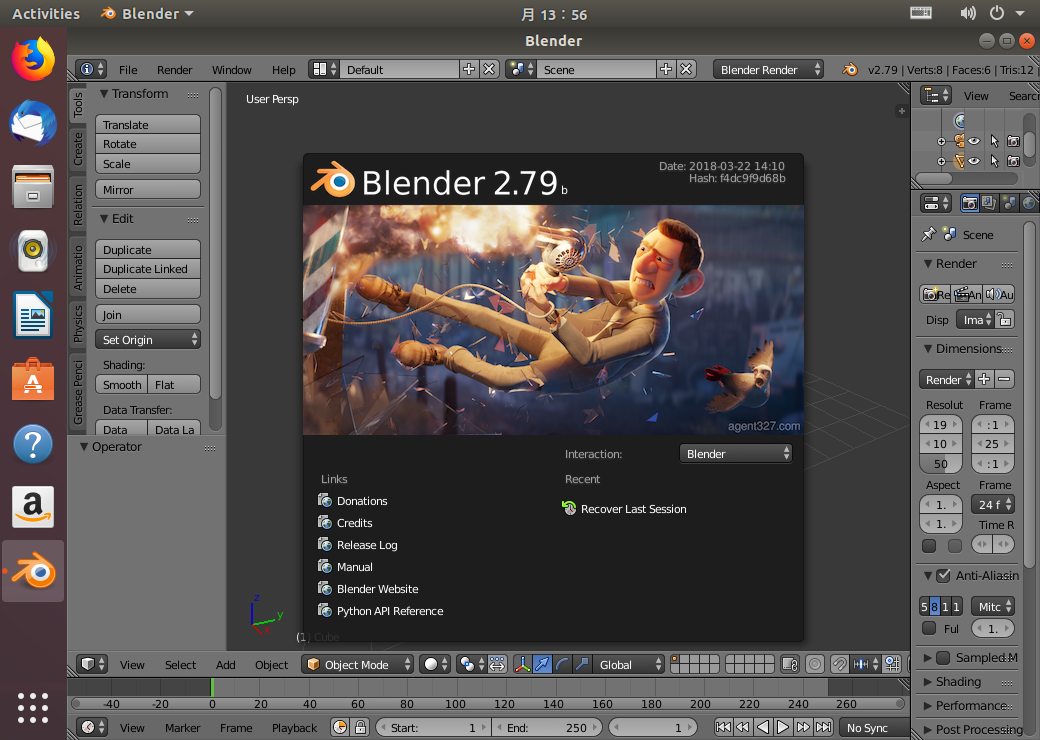The image size is (1040, 740).
Task: Toggle the lock interface icon beside Display
Action: click(x=1004, y=320)
